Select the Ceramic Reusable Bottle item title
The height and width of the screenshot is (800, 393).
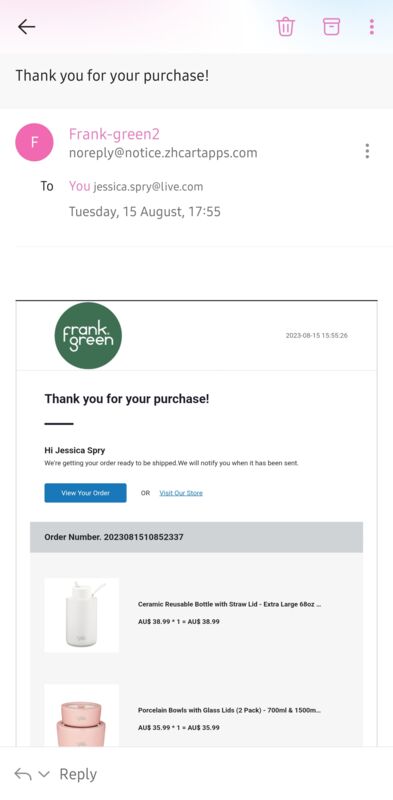[230, 604]
